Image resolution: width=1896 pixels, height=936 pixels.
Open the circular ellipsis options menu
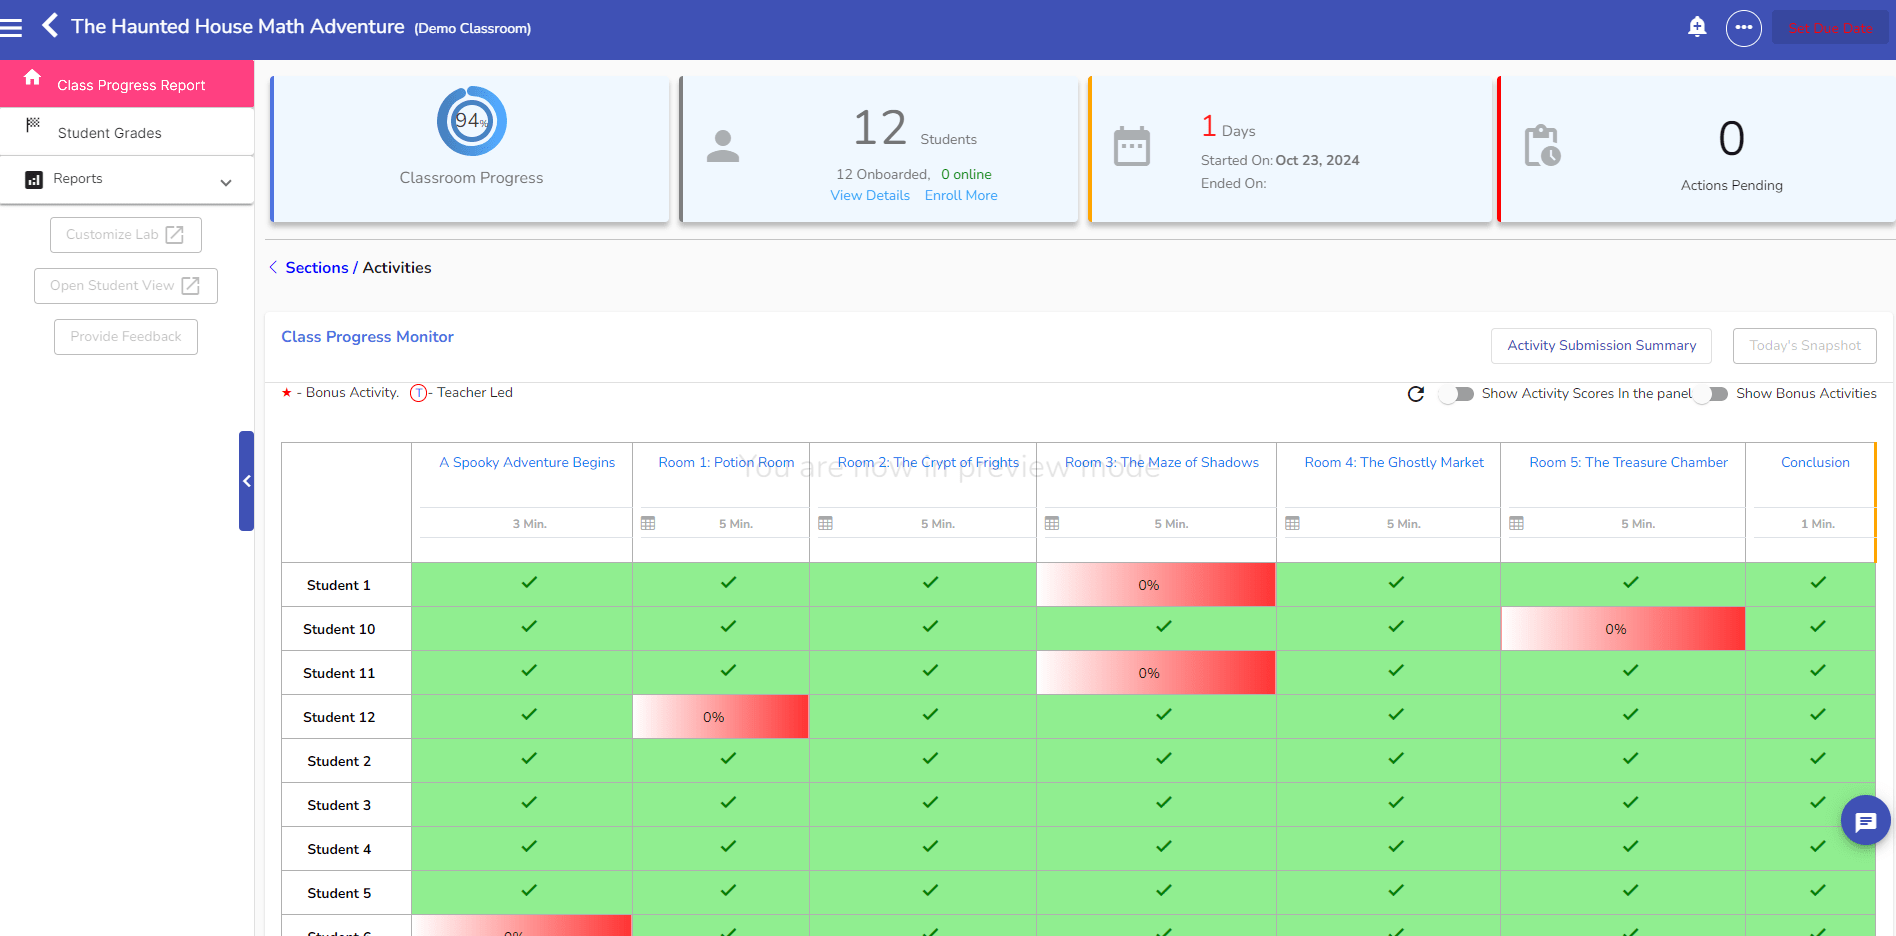point(1744,27)
